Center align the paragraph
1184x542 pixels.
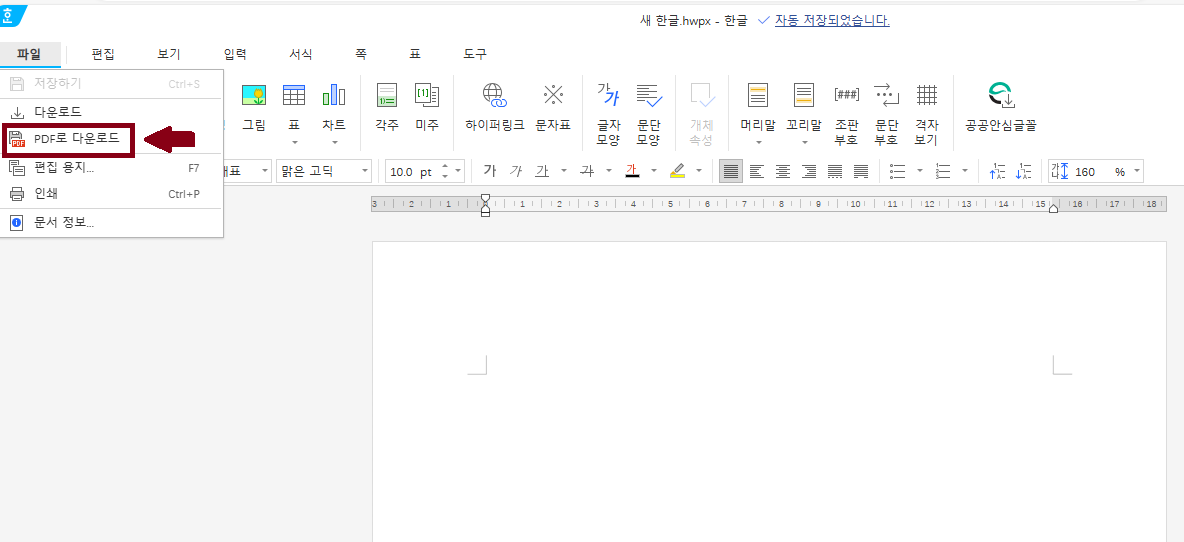coord(783,171)
